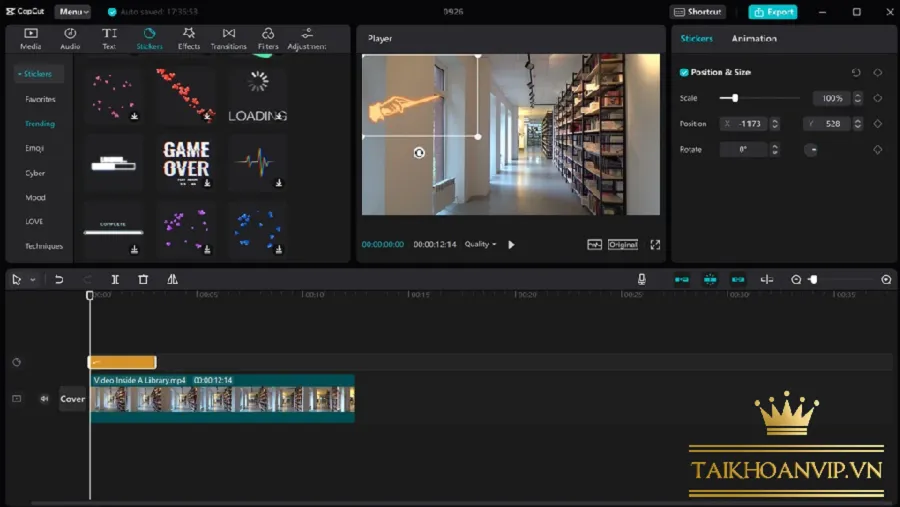Download the purple hearts sticker
This screenshot has width=900, height=507.
[x=207, y=250]
